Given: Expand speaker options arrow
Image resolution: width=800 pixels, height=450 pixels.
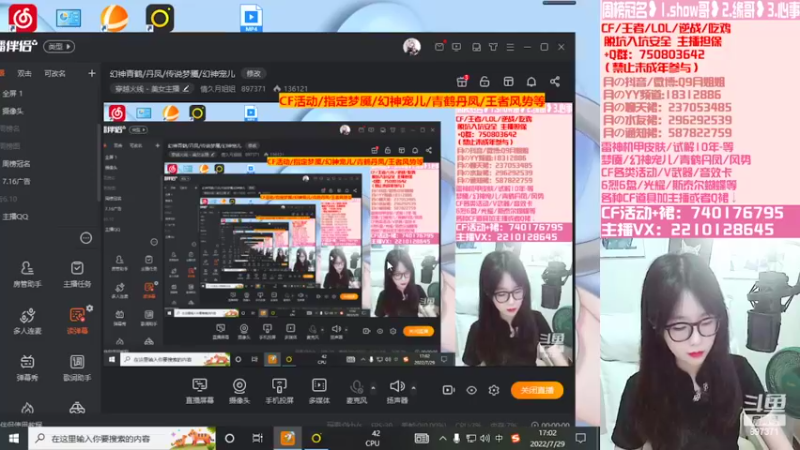Looking at the screenshot, I should click(413, 388).
